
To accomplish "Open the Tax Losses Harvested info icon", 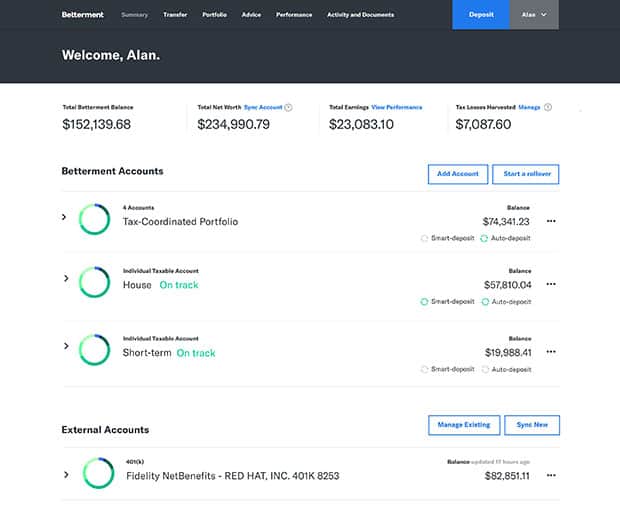I will [548, 107].
